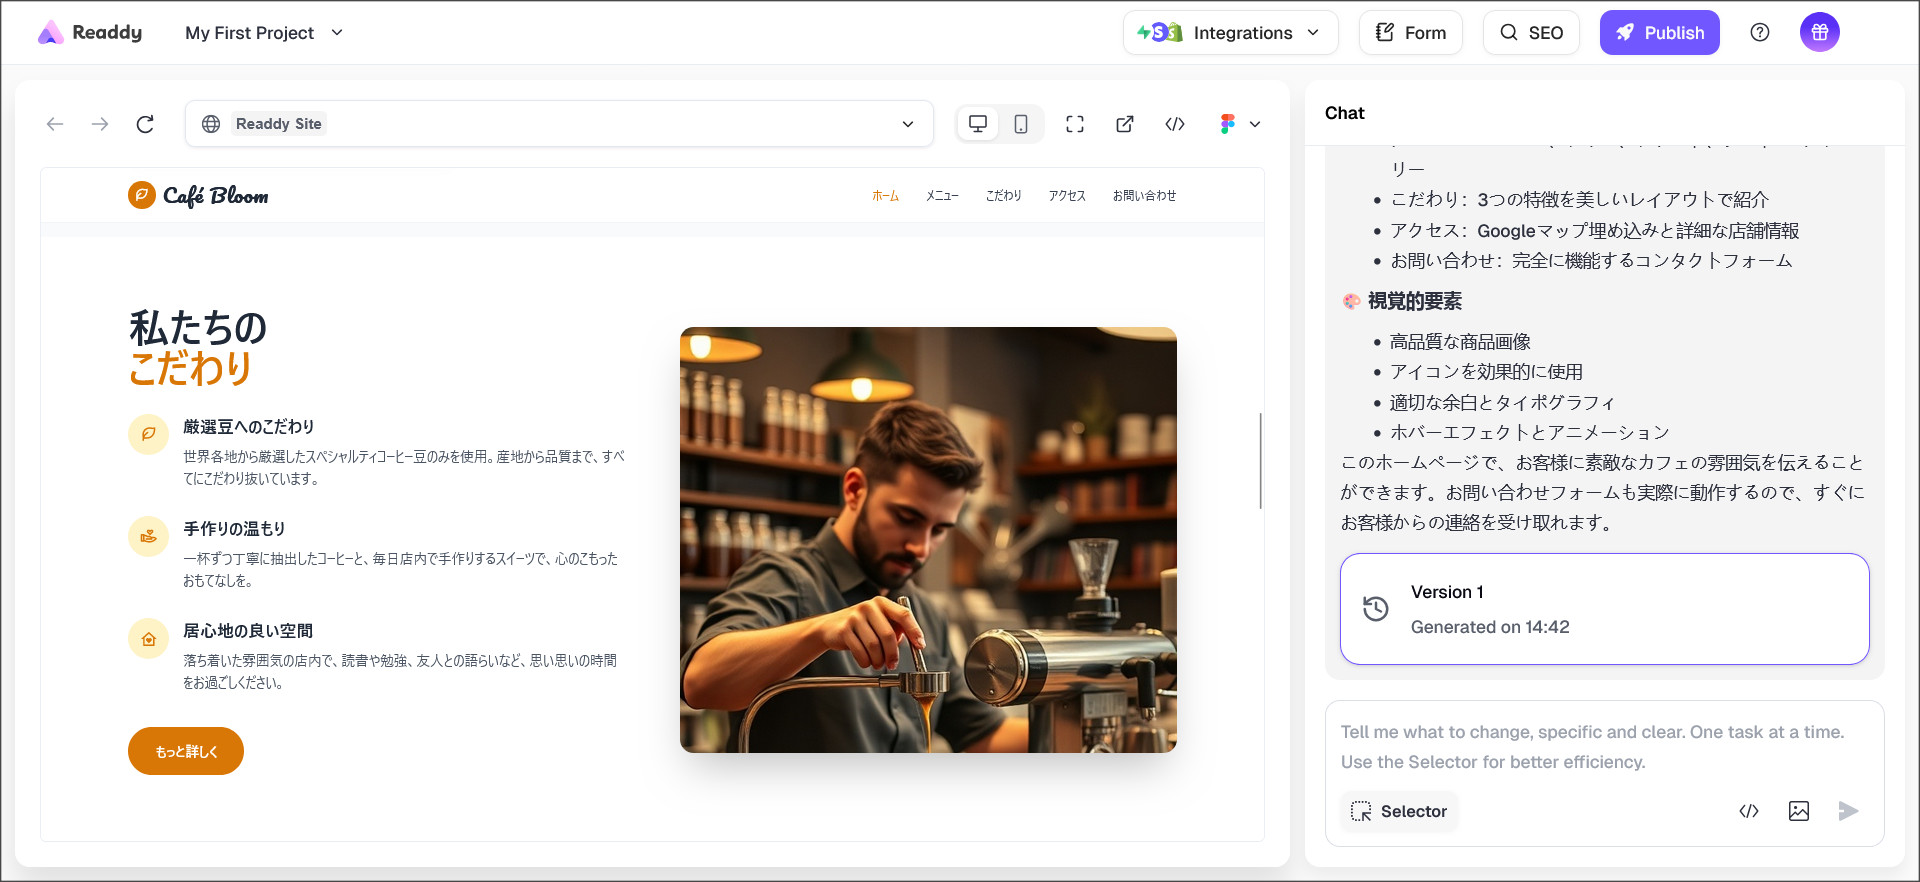Enter fullscreen preview mode

(x=1075, y=124)
